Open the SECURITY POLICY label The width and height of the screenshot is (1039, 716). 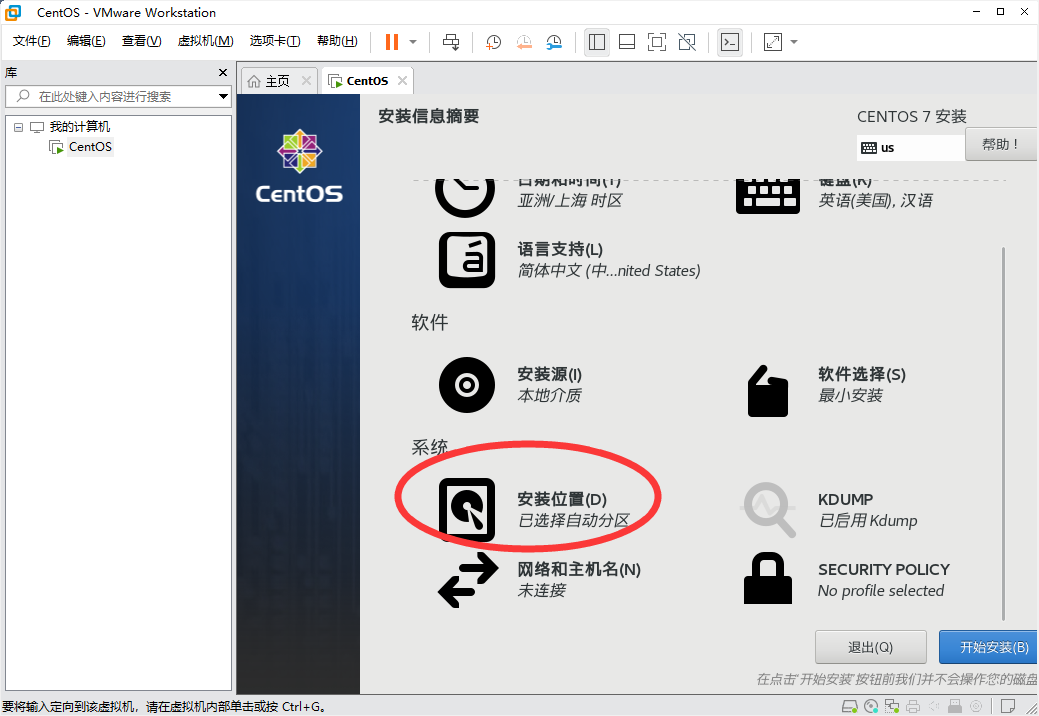883,570
